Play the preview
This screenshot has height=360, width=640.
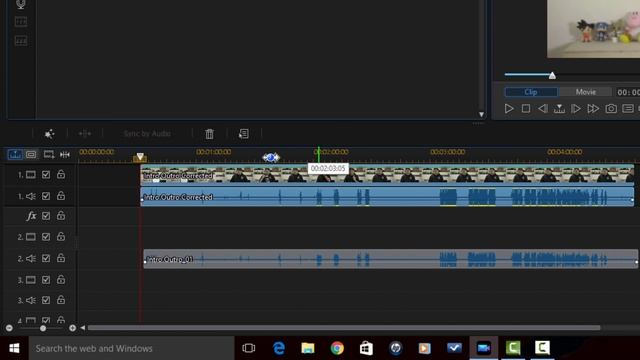click(509, 109)
